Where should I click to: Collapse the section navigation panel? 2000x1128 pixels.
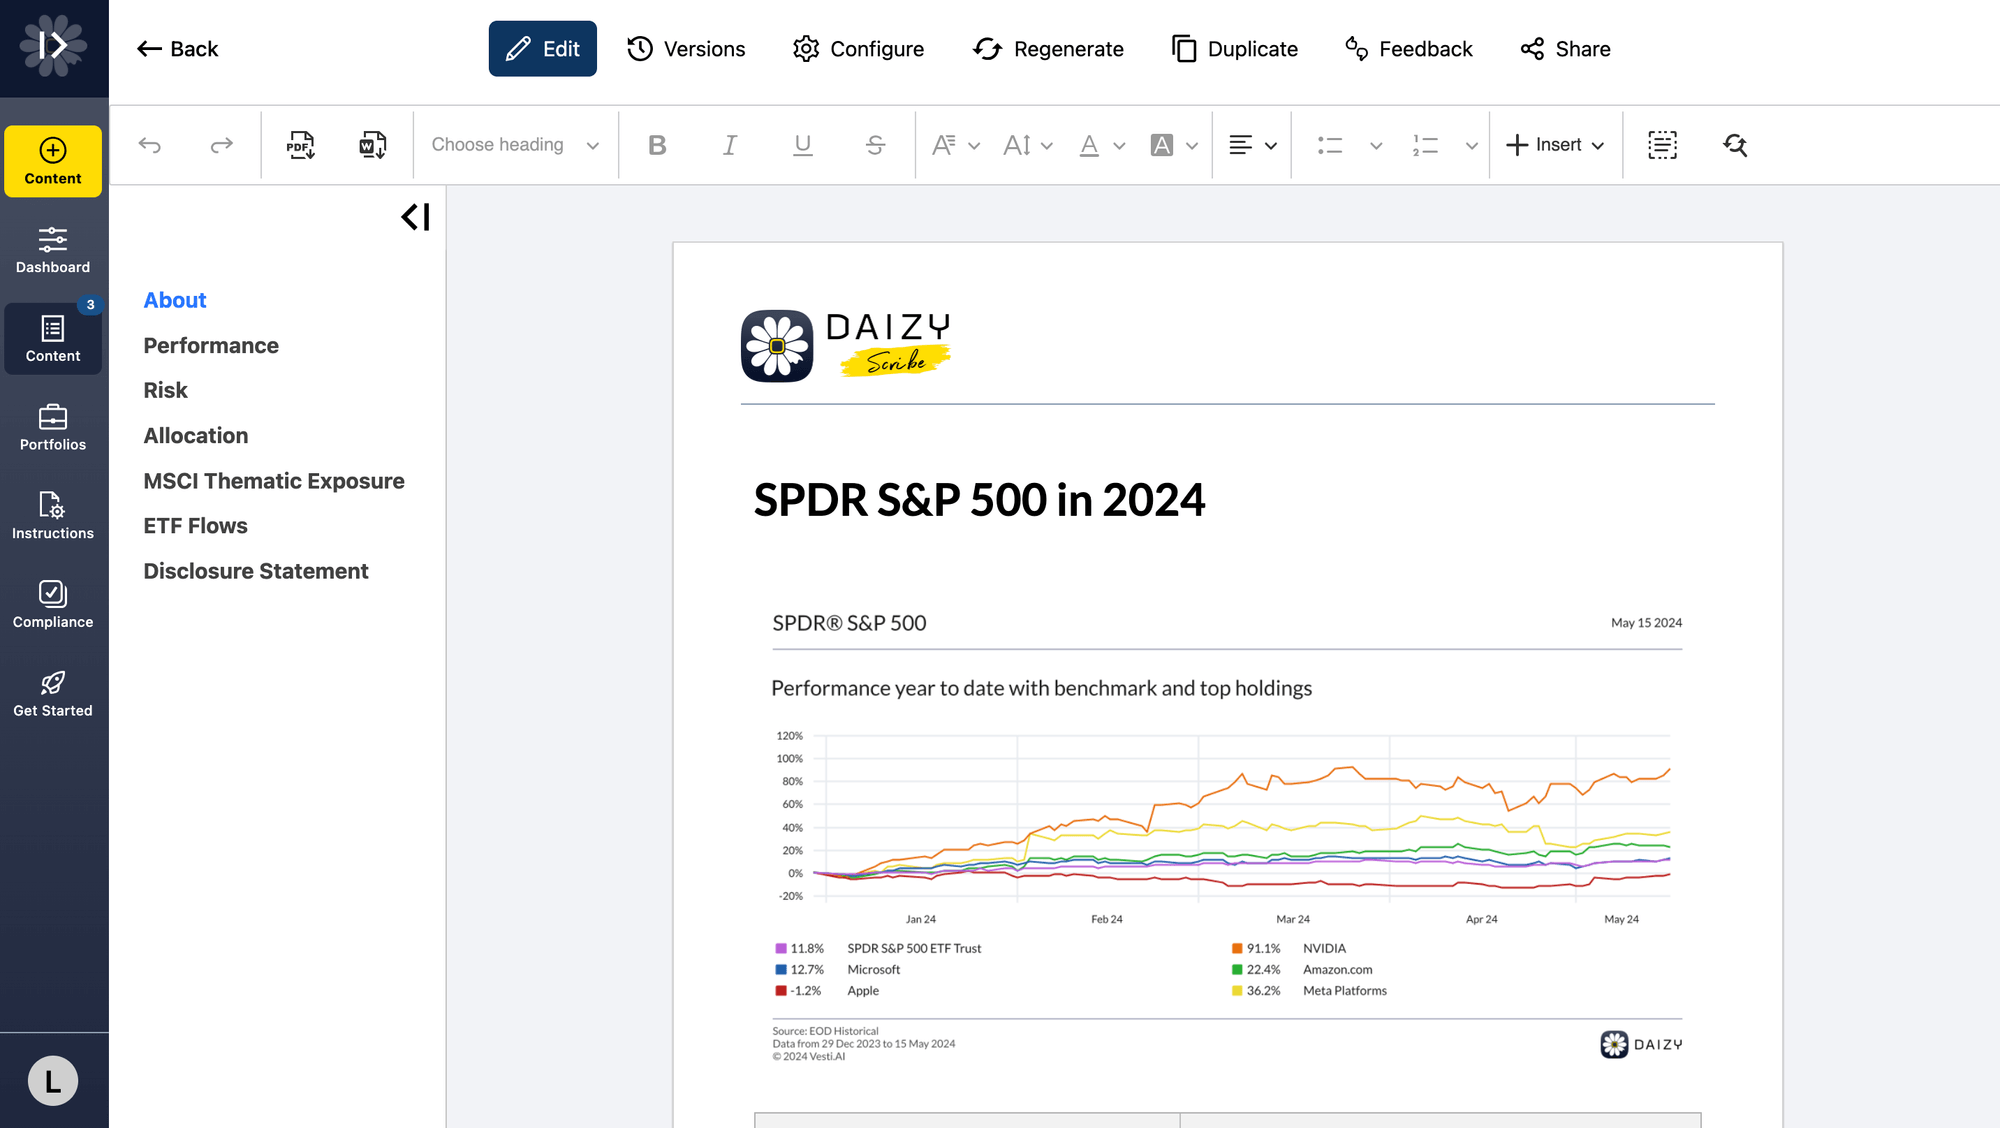pyautogui.click(x=415, y=217)
